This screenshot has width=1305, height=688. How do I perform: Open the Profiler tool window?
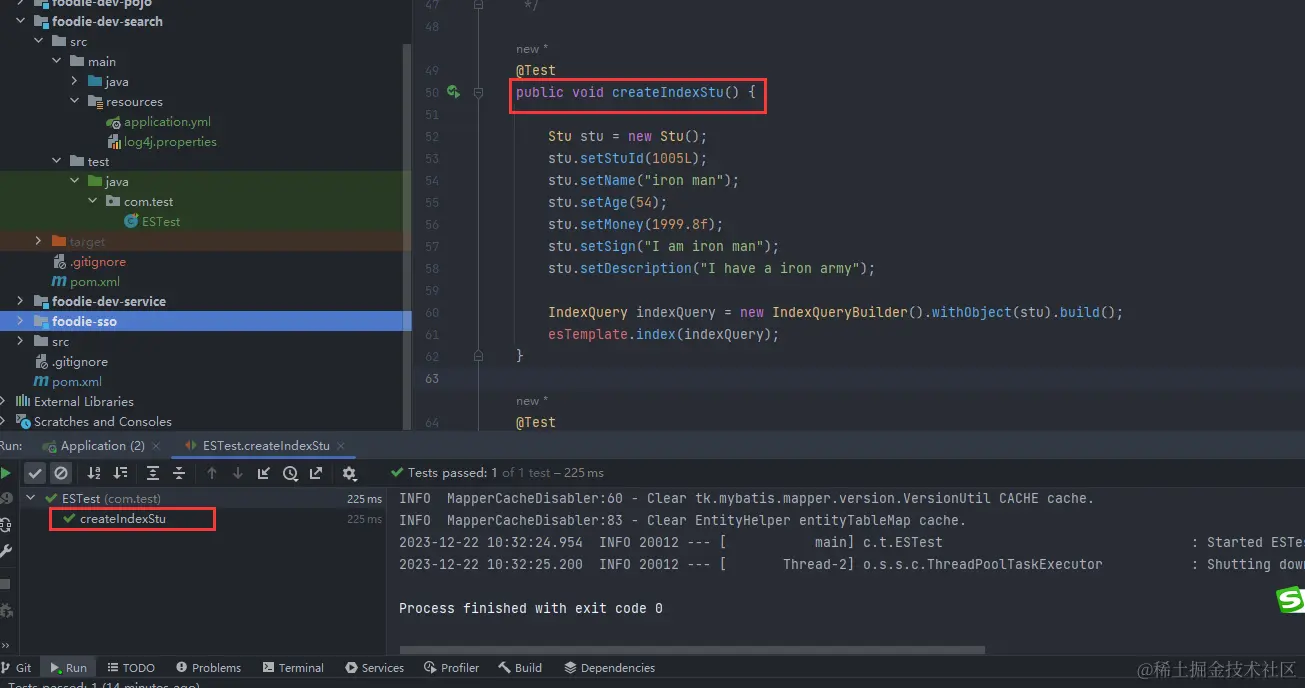[x=452, y=667]
